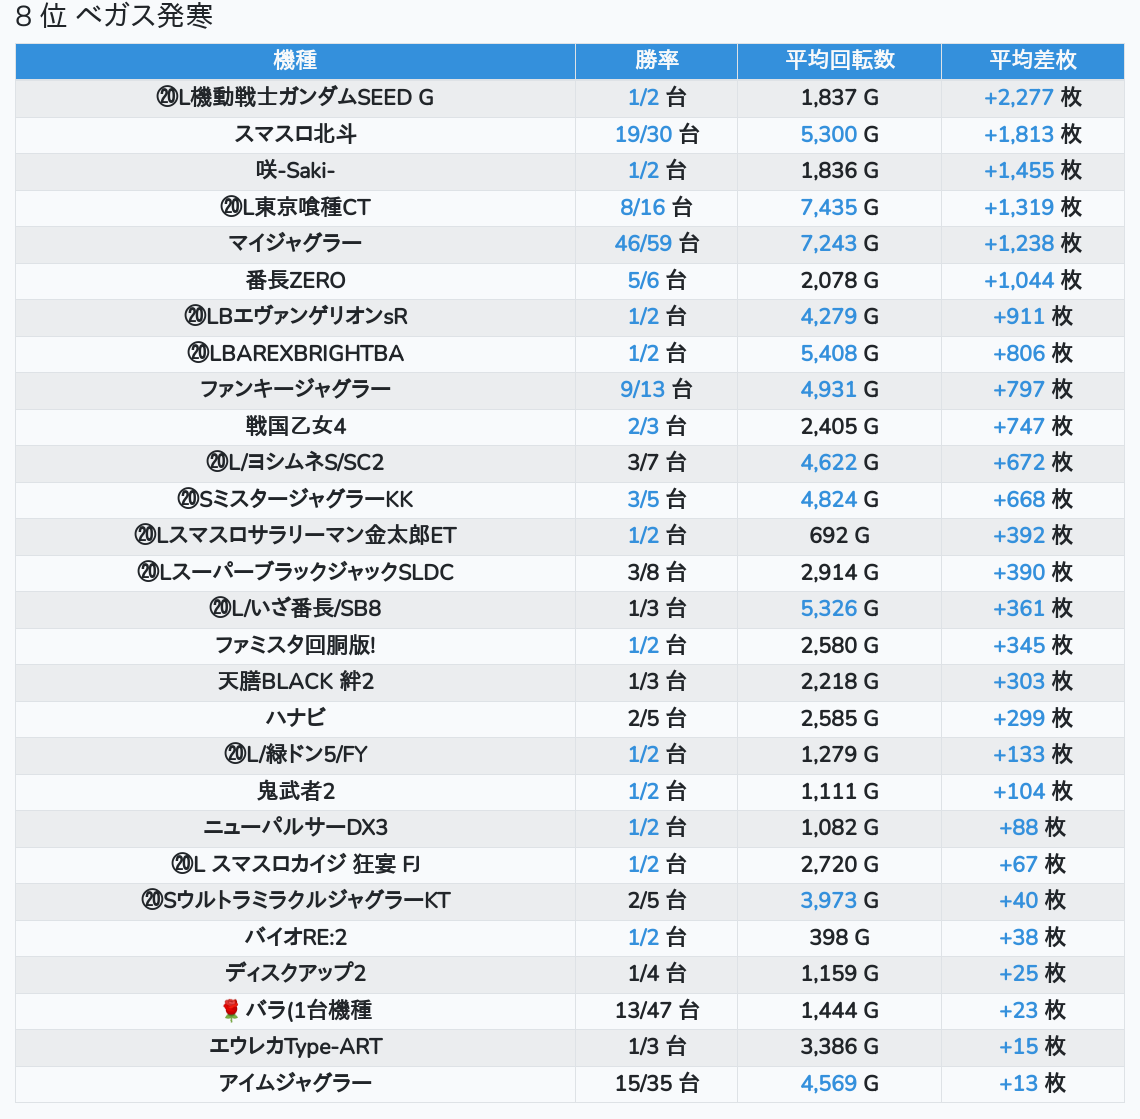The image size is (1140, 1119).
Task: Sort by the 平均回転数 column header
Action: [x=840, y=60]
